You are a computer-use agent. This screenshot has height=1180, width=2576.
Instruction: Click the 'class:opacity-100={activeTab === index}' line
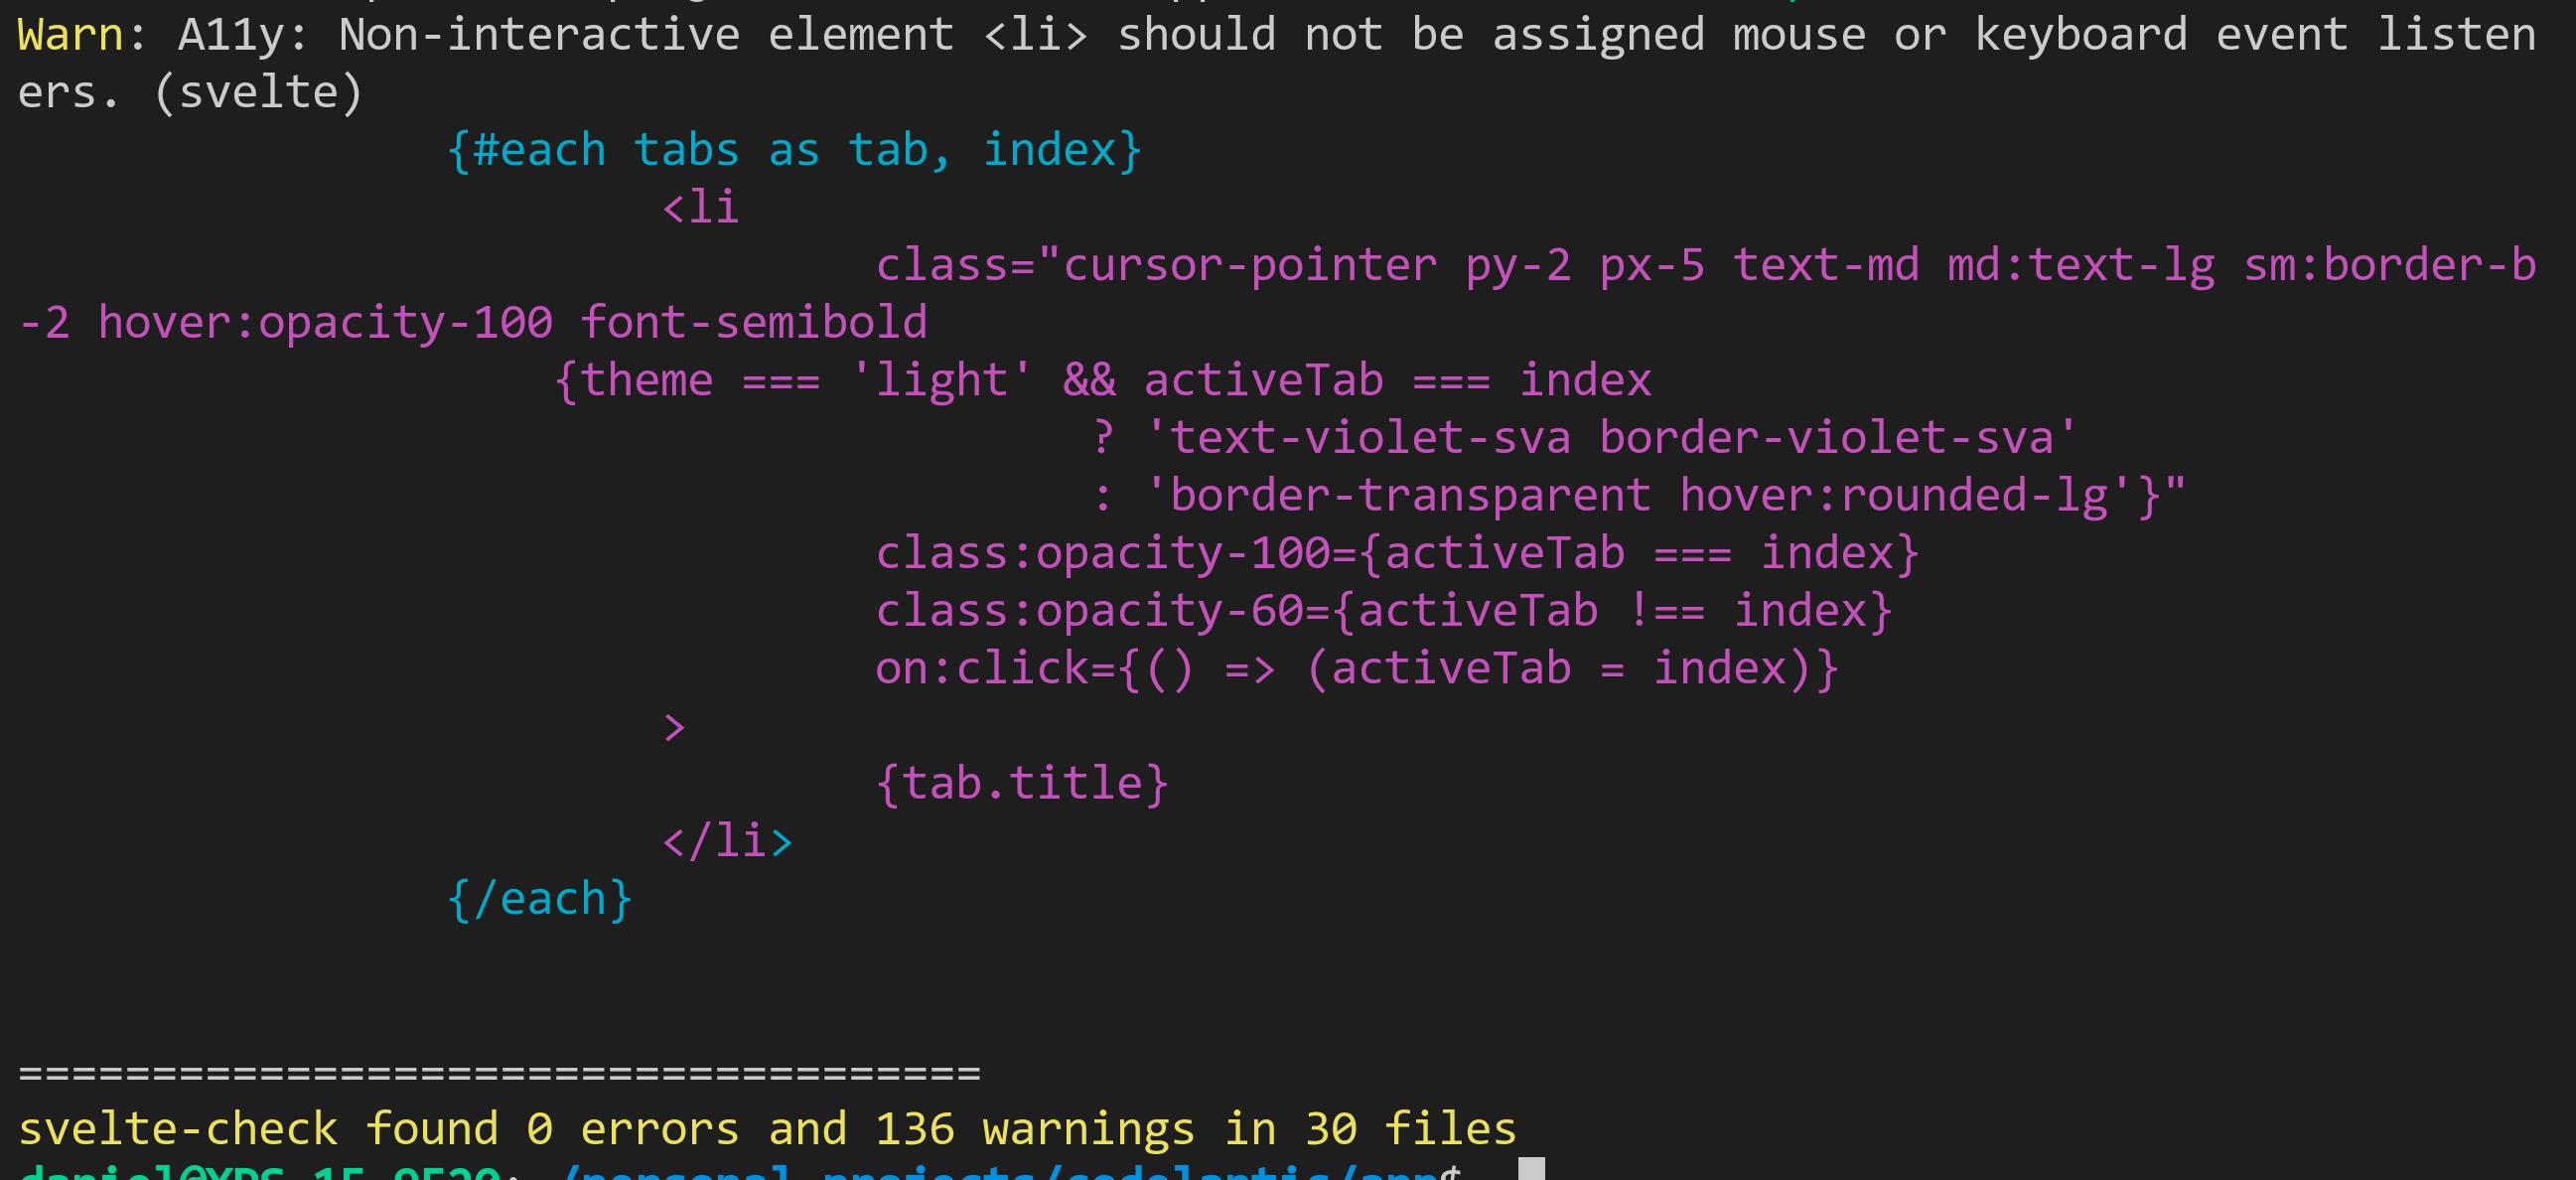[1397, 552]
